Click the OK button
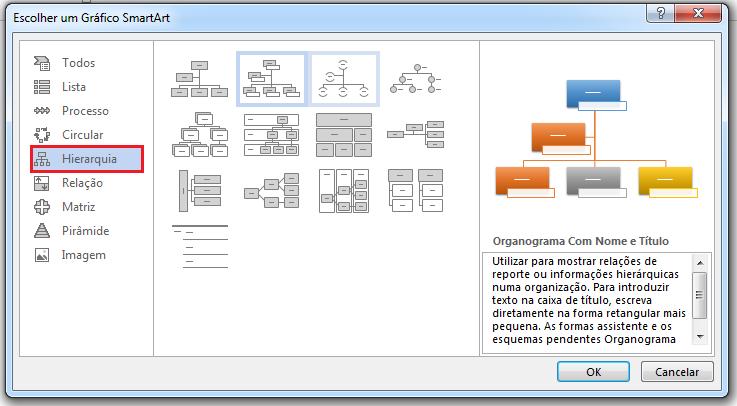Viewport: 737px width, 406px height. point(593,371)
